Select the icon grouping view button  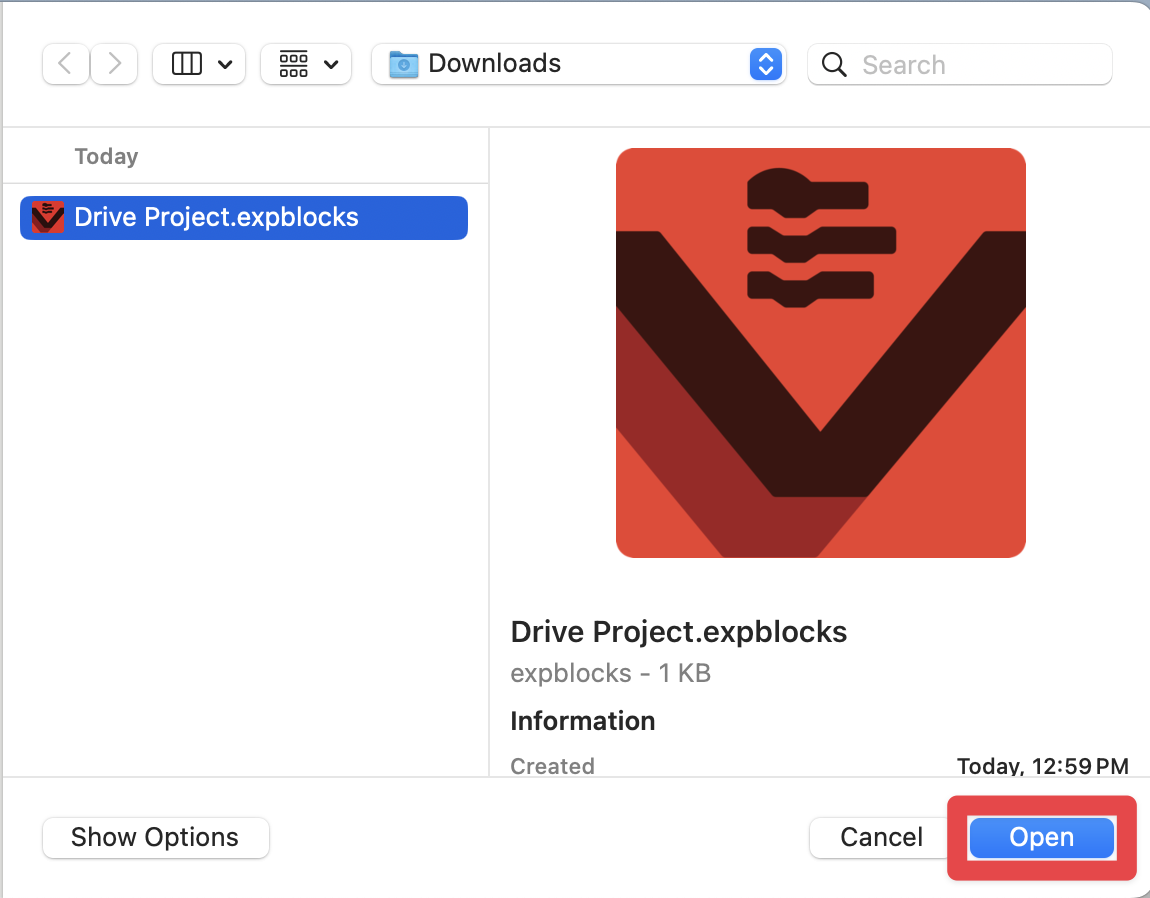[x=294, y=63]
